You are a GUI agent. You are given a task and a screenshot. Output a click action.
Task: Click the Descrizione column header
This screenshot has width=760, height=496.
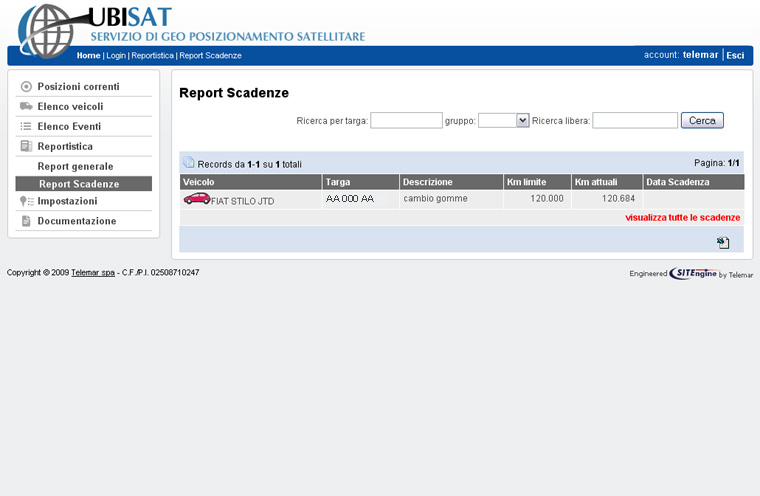click(x=451, y=182)
